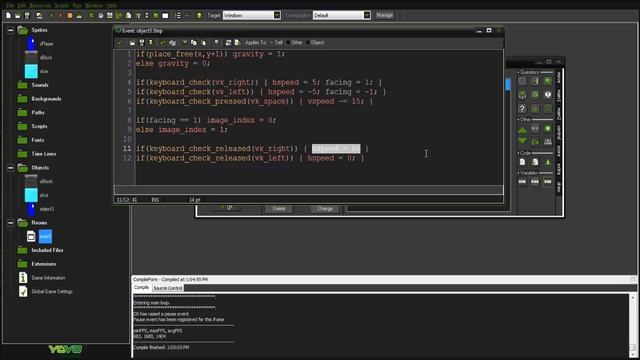Click the undo arrow in the code editor toolbar
The height and width of the screenshot is (360, 640).
coord(163,42)
